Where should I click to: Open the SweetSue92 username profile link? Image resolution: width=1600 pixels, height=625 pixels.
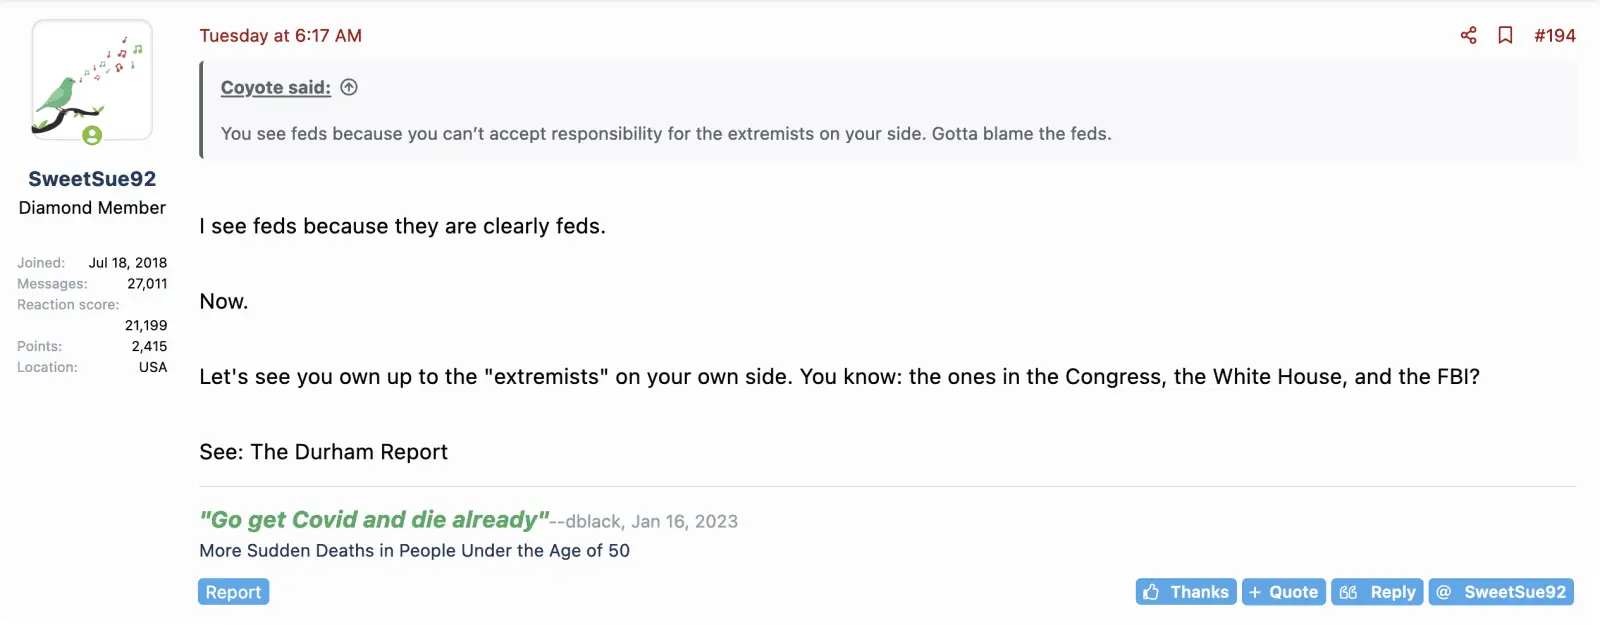(92, 179)
